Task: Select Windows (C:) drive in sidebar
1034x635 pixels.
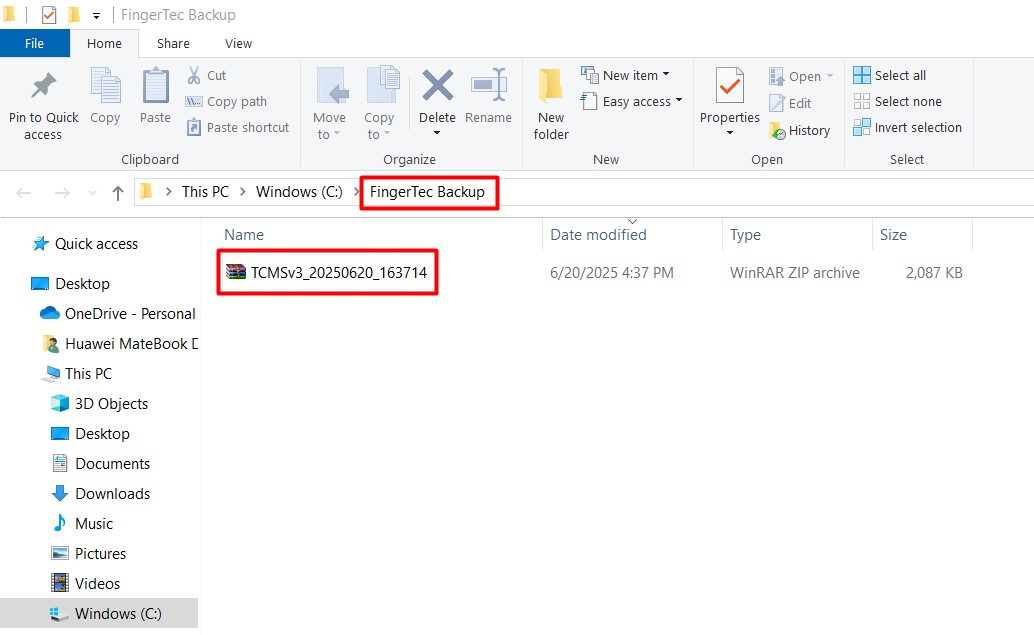Action: [99, 613]
